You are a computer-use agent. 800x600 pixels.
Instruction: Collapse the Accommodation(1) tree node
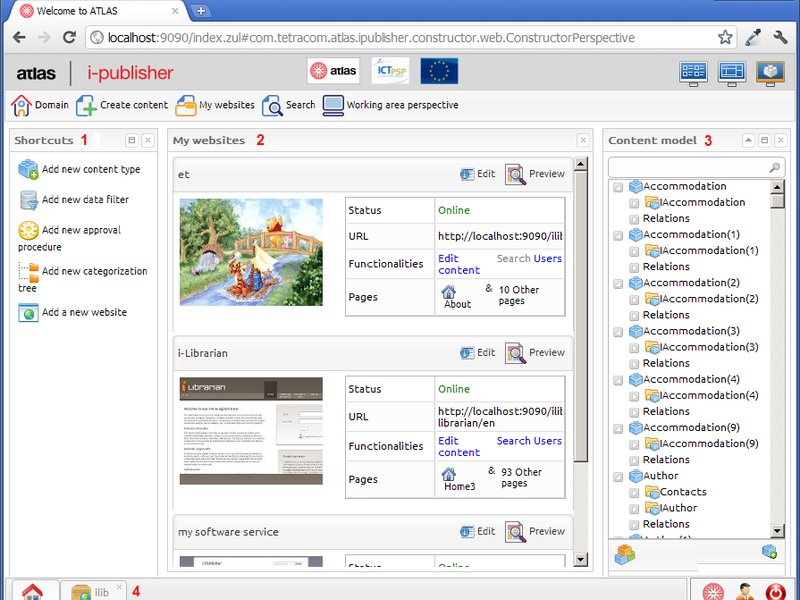618,236
